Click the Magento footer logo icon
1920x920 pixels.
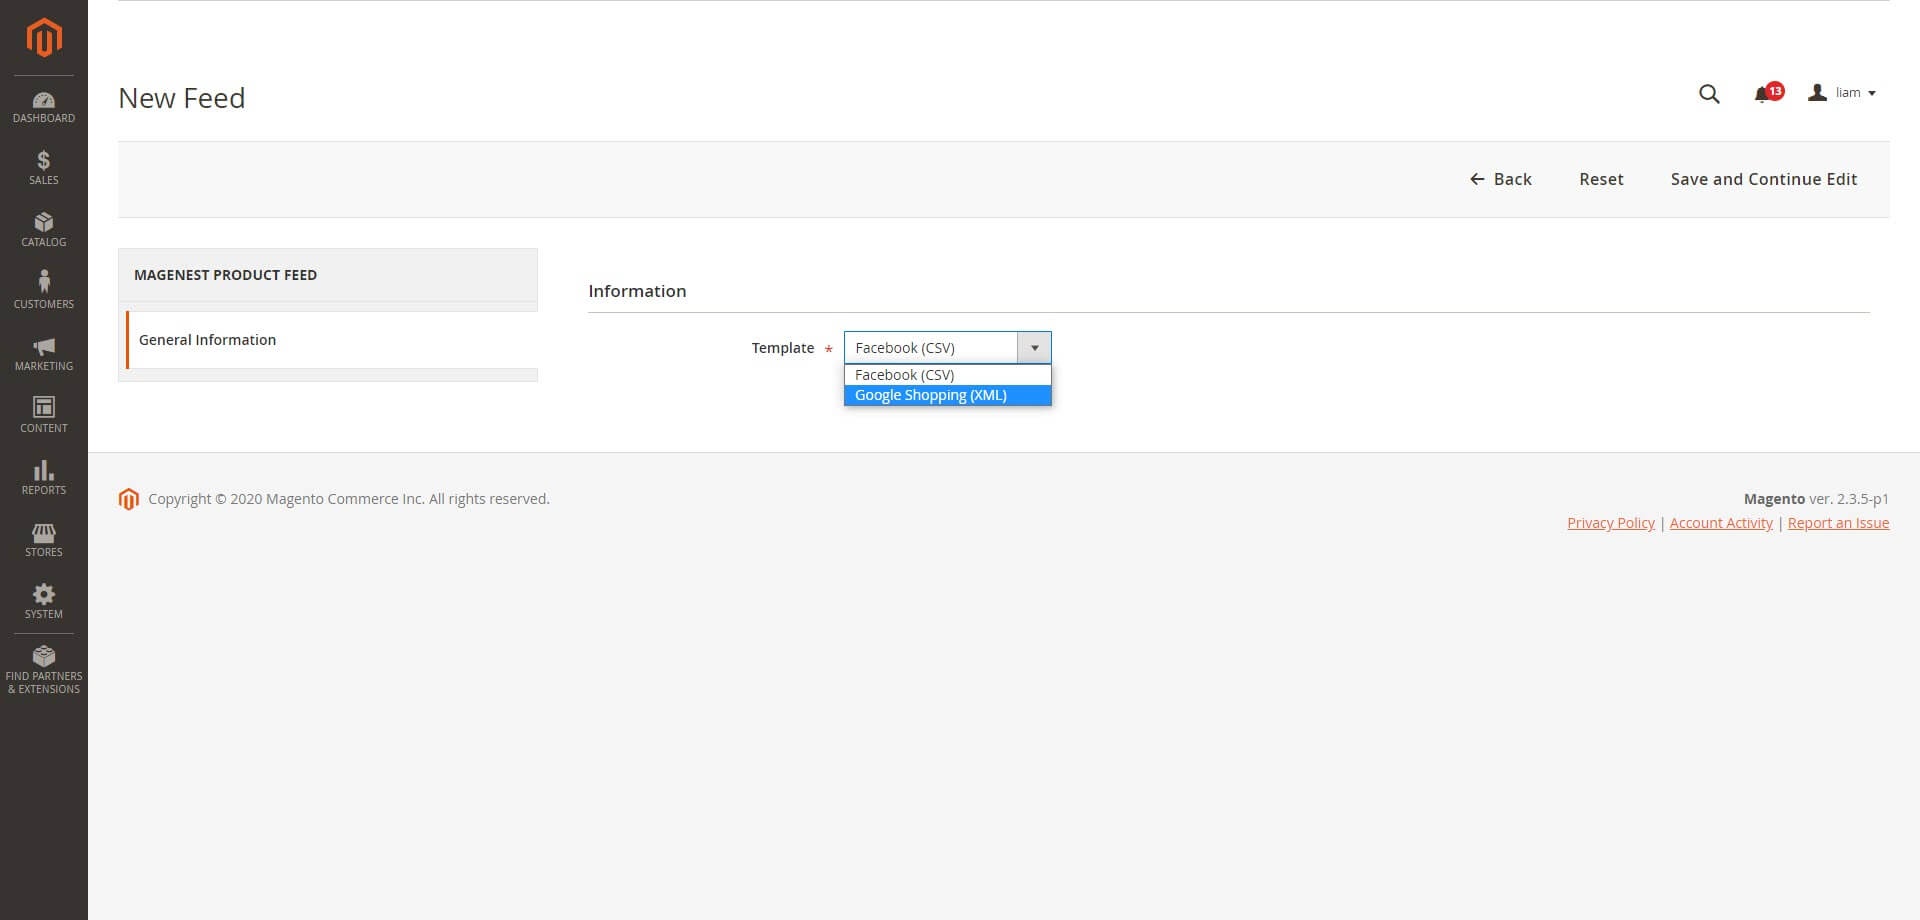[x=128, y=499]
